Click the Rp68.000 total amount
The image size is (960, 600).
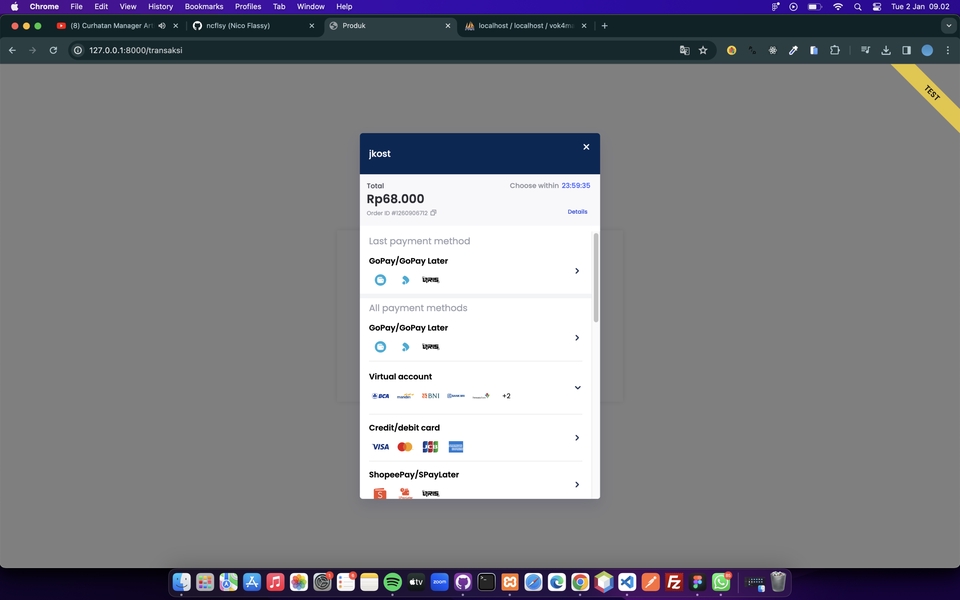(395, 199)
